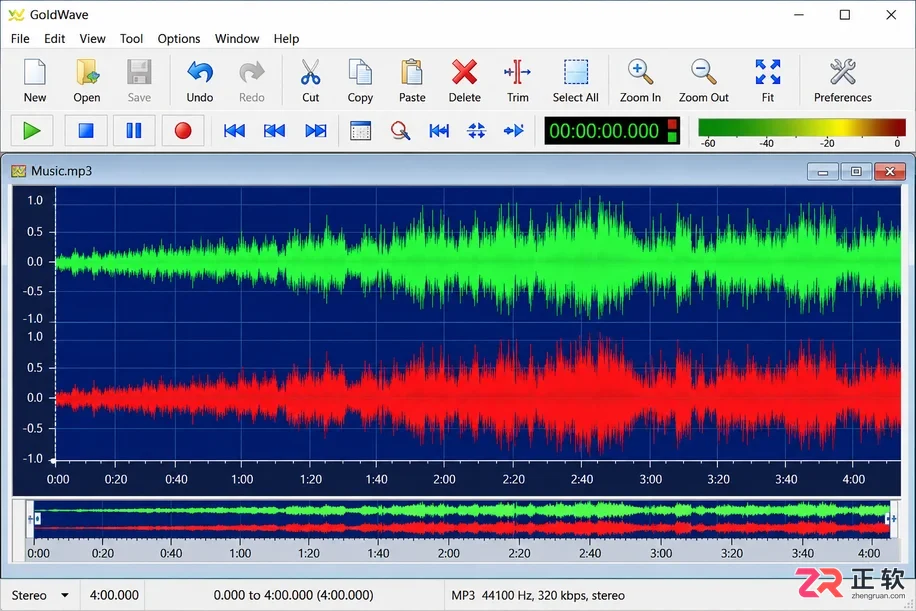Open the View menu

pyautogui.click(x=92, y=39)
